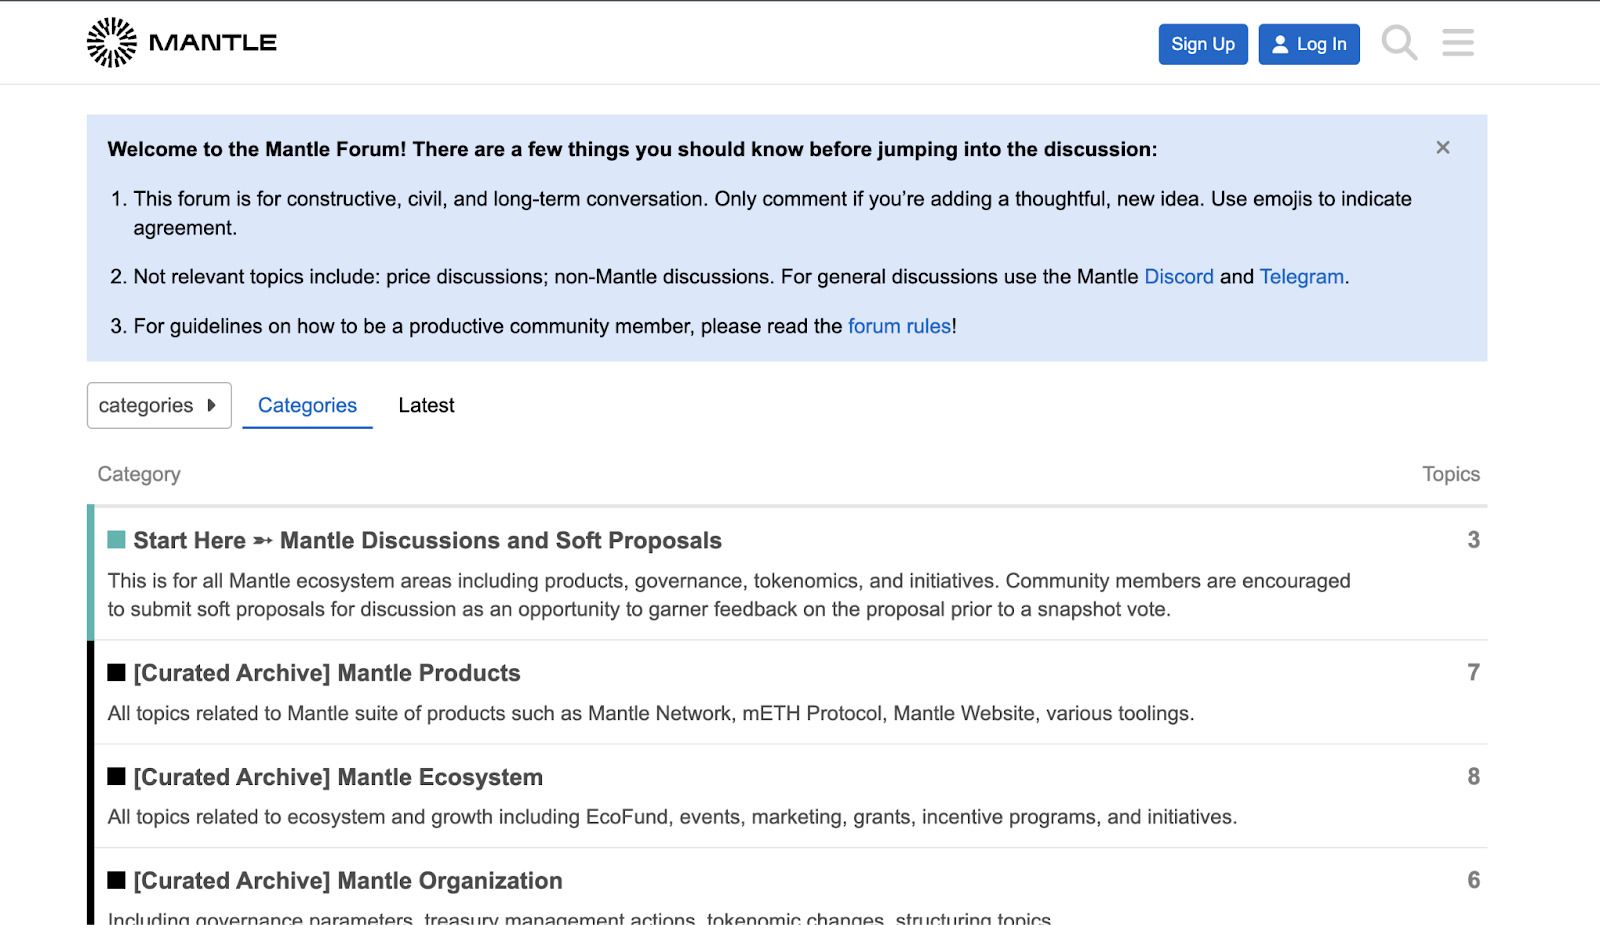
Task: Expand the categories dropdown
Action: (159, 405)
